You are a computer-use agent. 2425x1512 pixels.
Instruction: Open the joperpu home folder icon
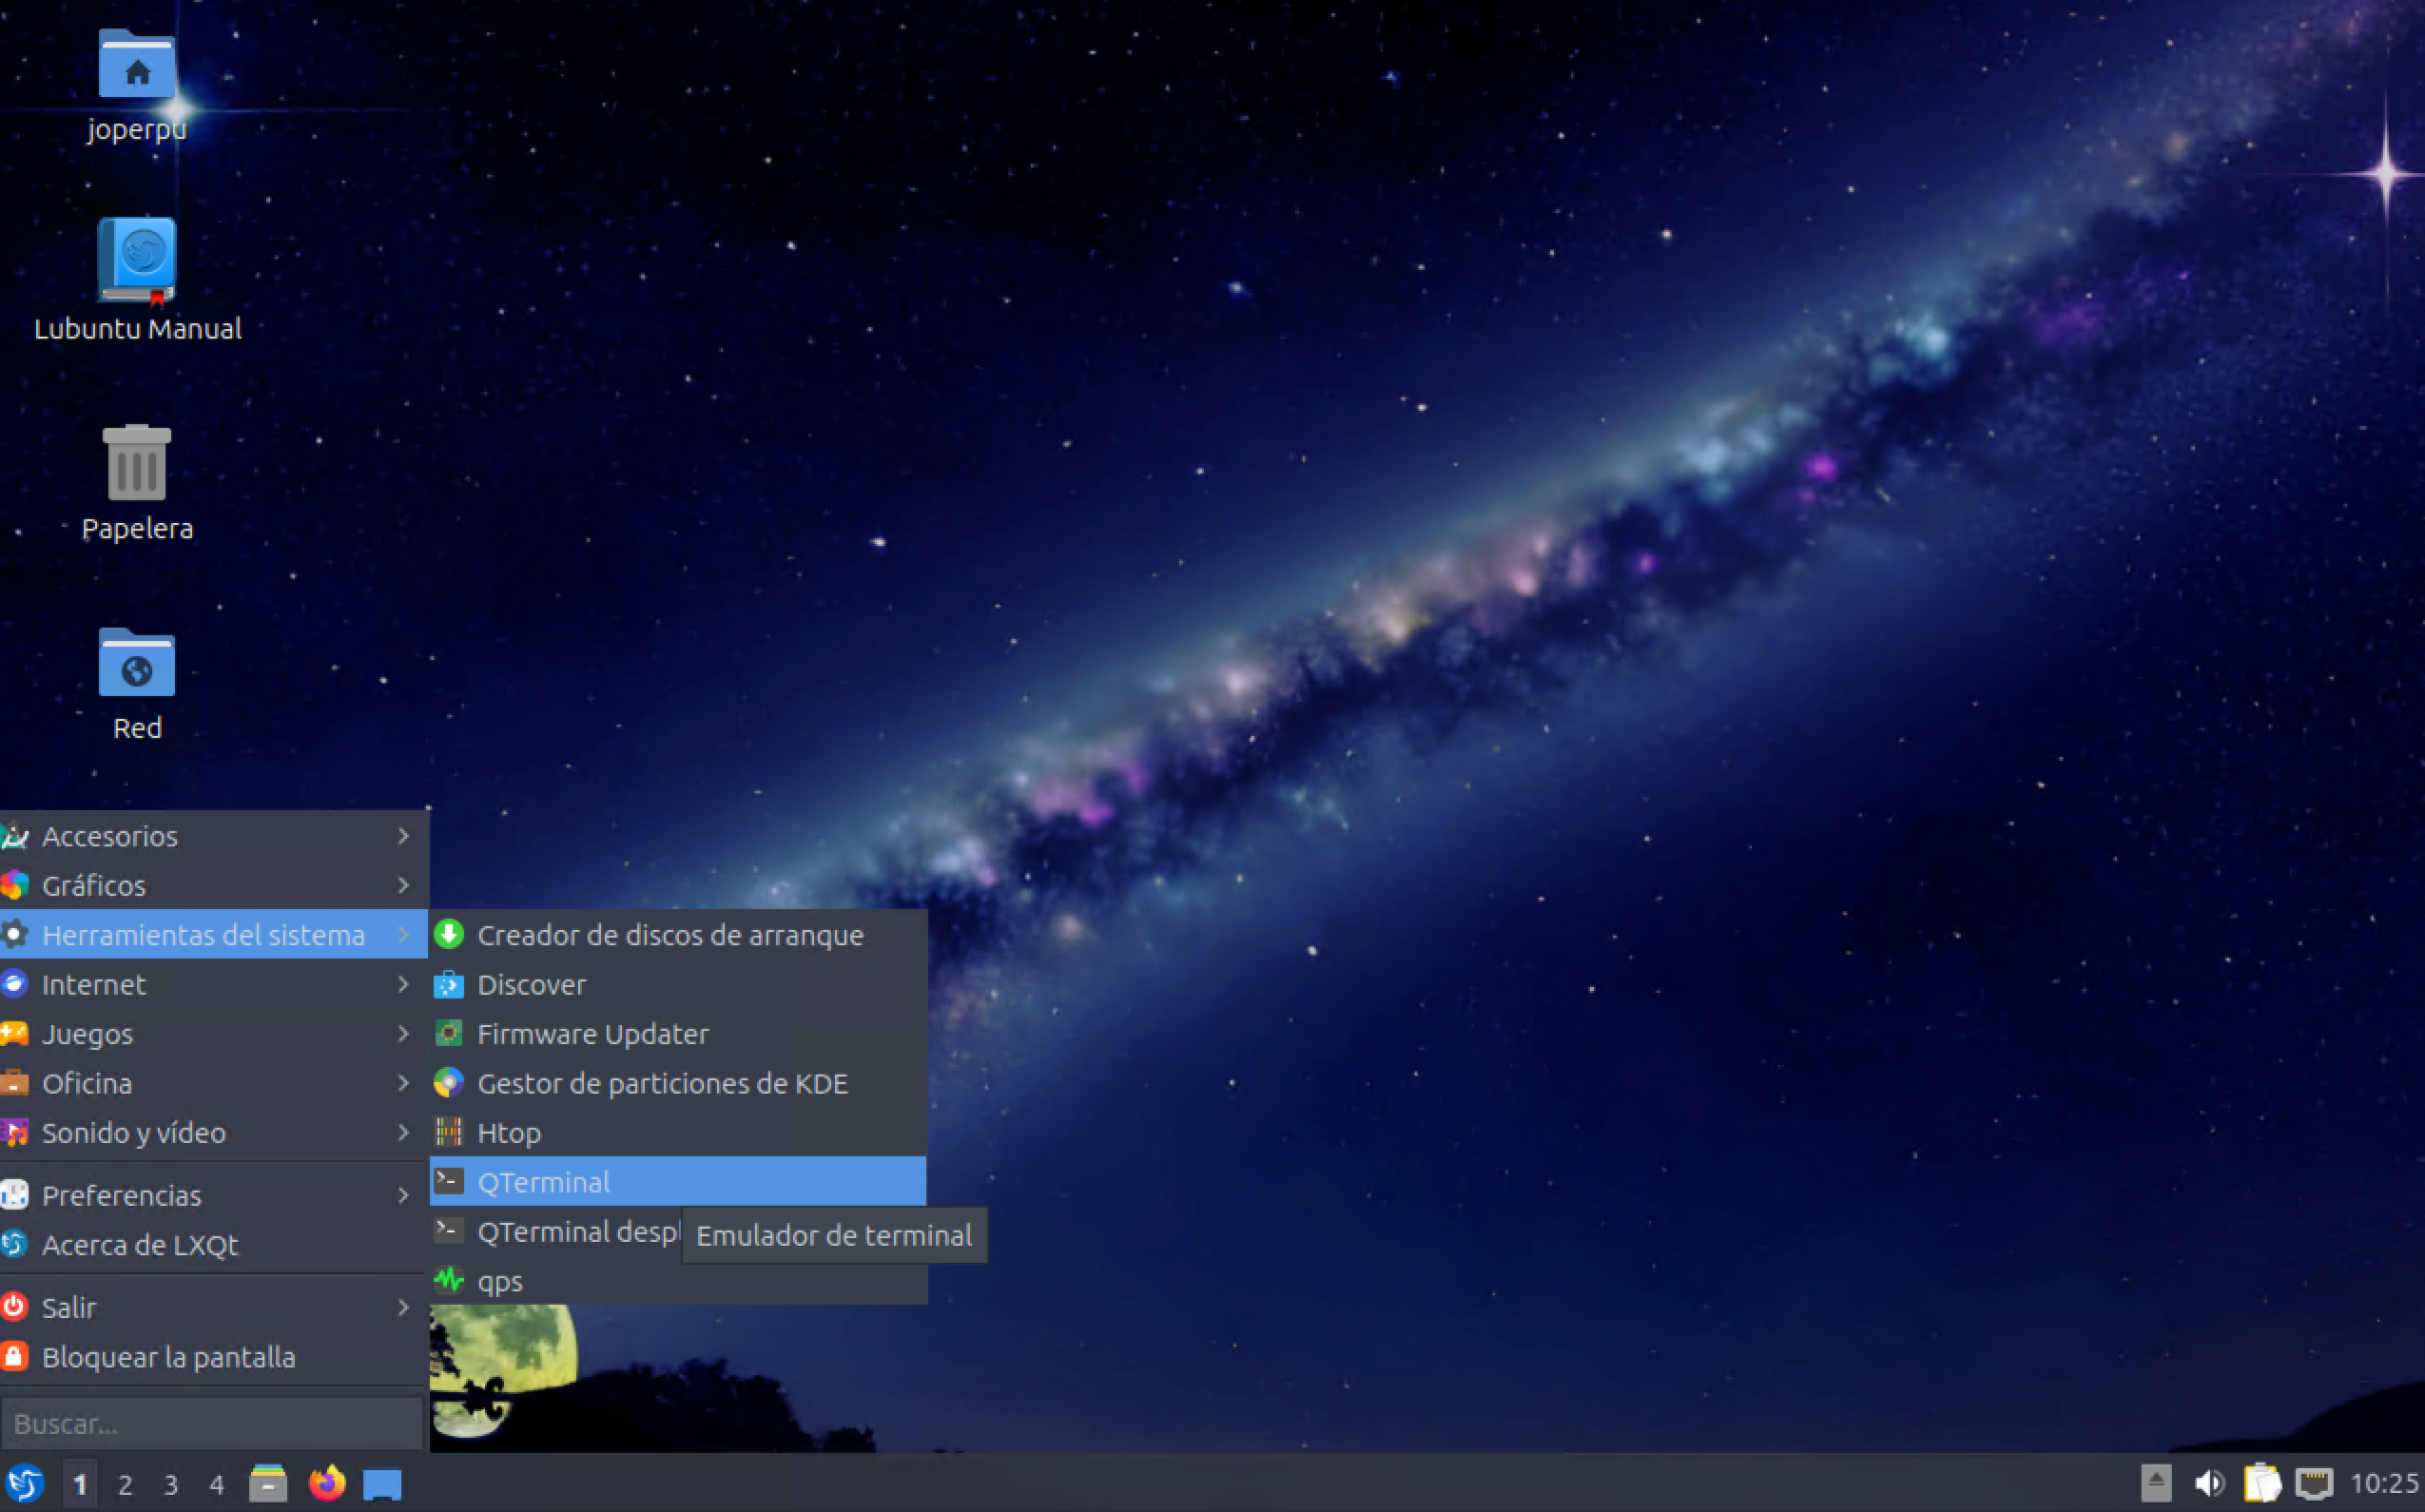click(137, 65)
